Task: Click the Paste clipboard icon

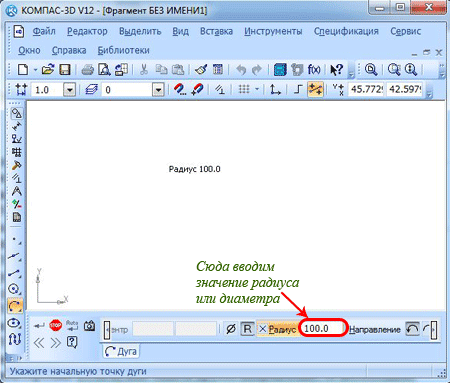Action: tap(178, 70)
